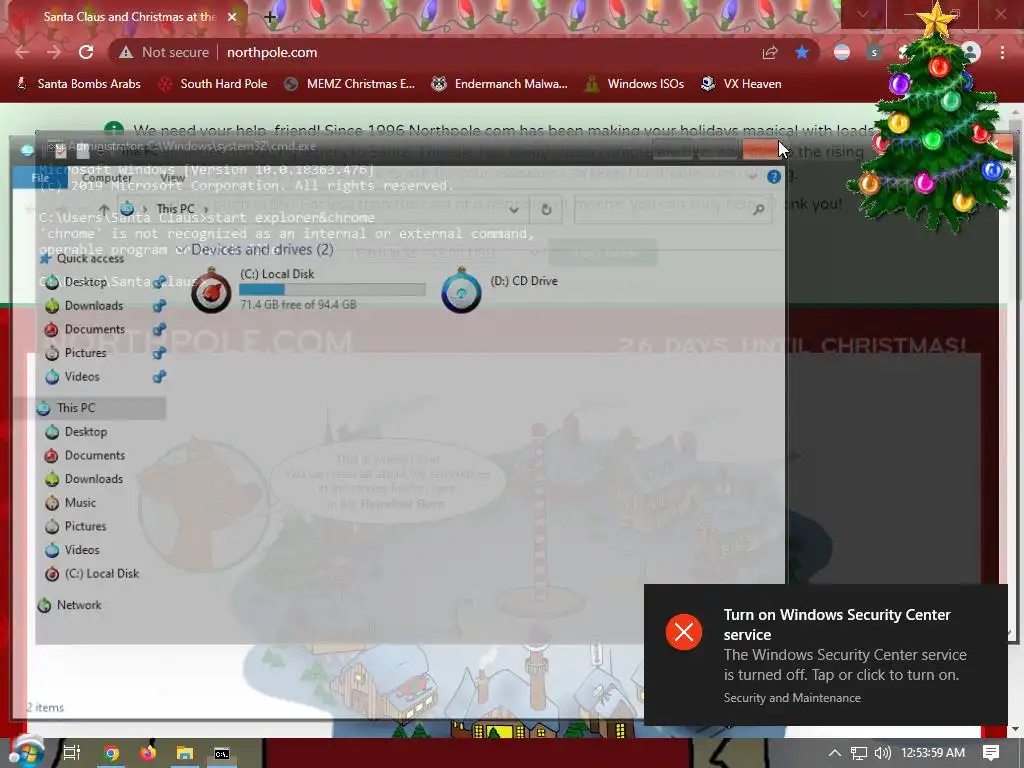Image resolution: width=1024 pixels, height=768 pixels.
Task: Open a new Chrome tab
Action: click(x=270, y=17)
